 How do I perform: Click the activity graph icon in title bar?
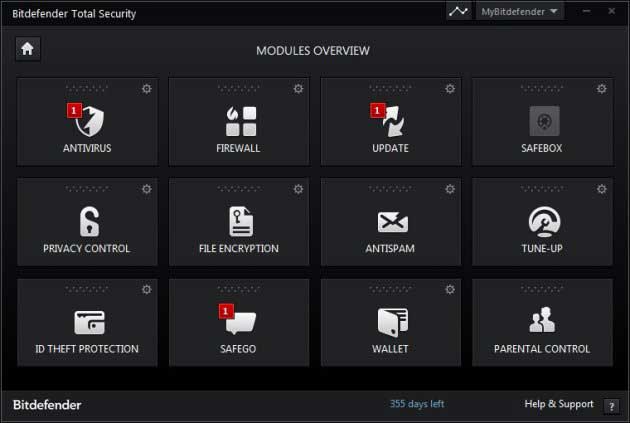pyautogui.click(x=458, y=12)
